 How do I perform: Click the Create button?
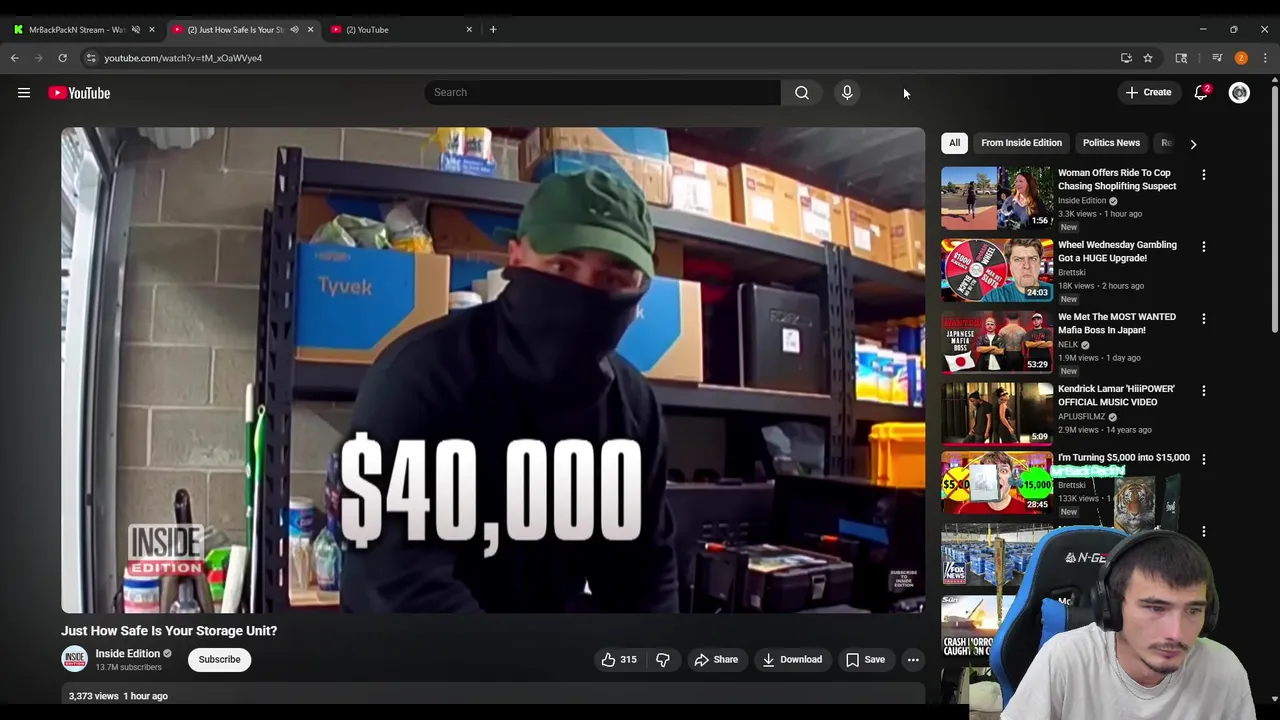[1148, 92]
